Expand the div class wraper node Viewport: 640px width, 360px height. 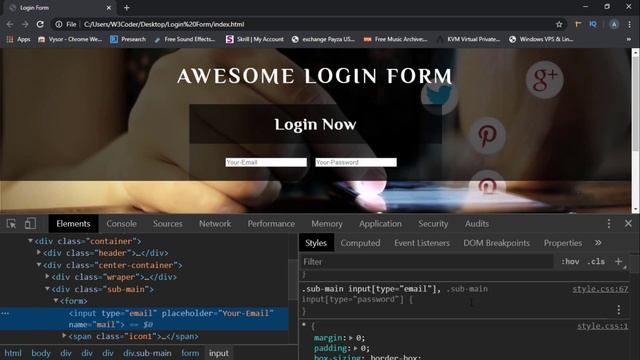(x=47, y=277)
